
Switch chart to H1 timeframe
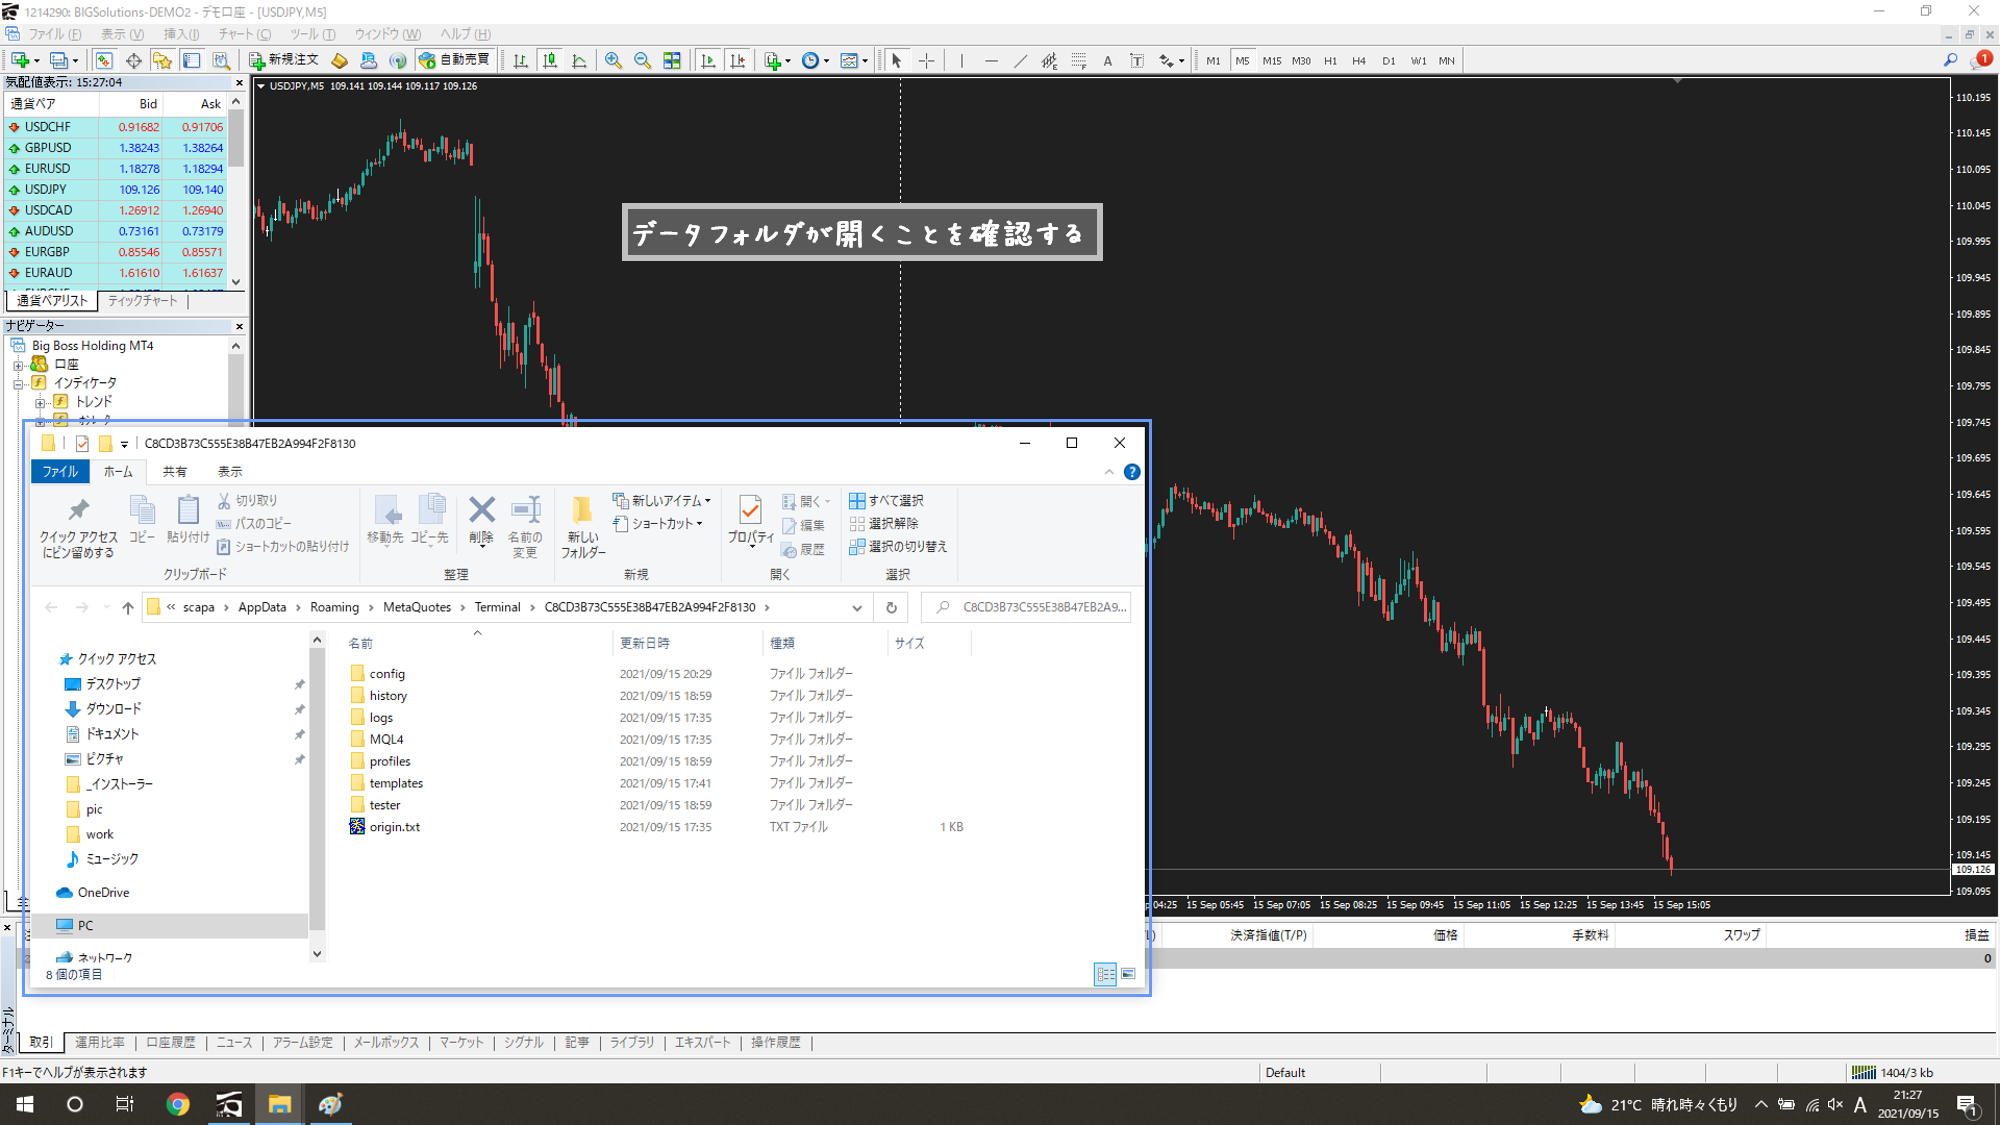tap(1330, 61)
